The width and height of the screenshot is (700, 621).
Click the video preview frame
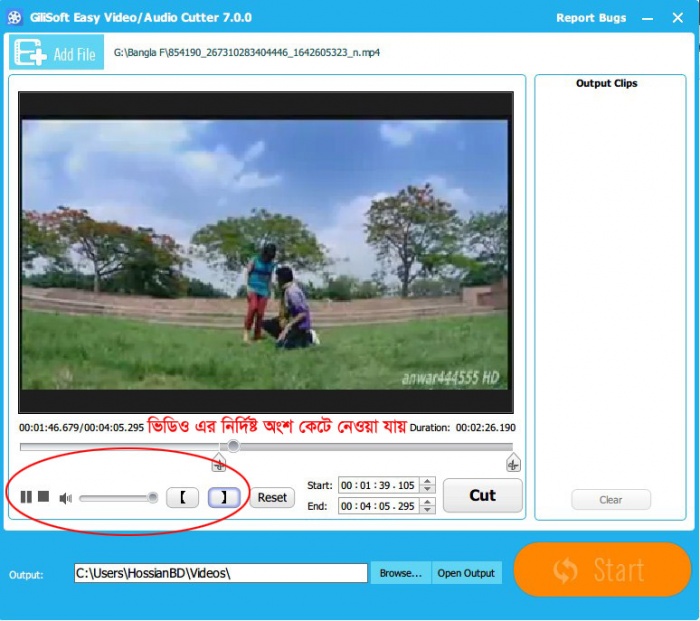[266, 252]
